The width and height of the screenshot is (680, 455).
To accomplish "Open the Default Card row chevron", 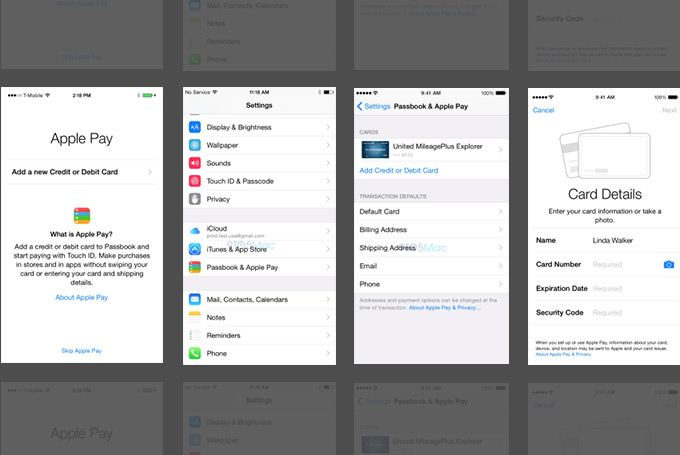I will point(500,211).
